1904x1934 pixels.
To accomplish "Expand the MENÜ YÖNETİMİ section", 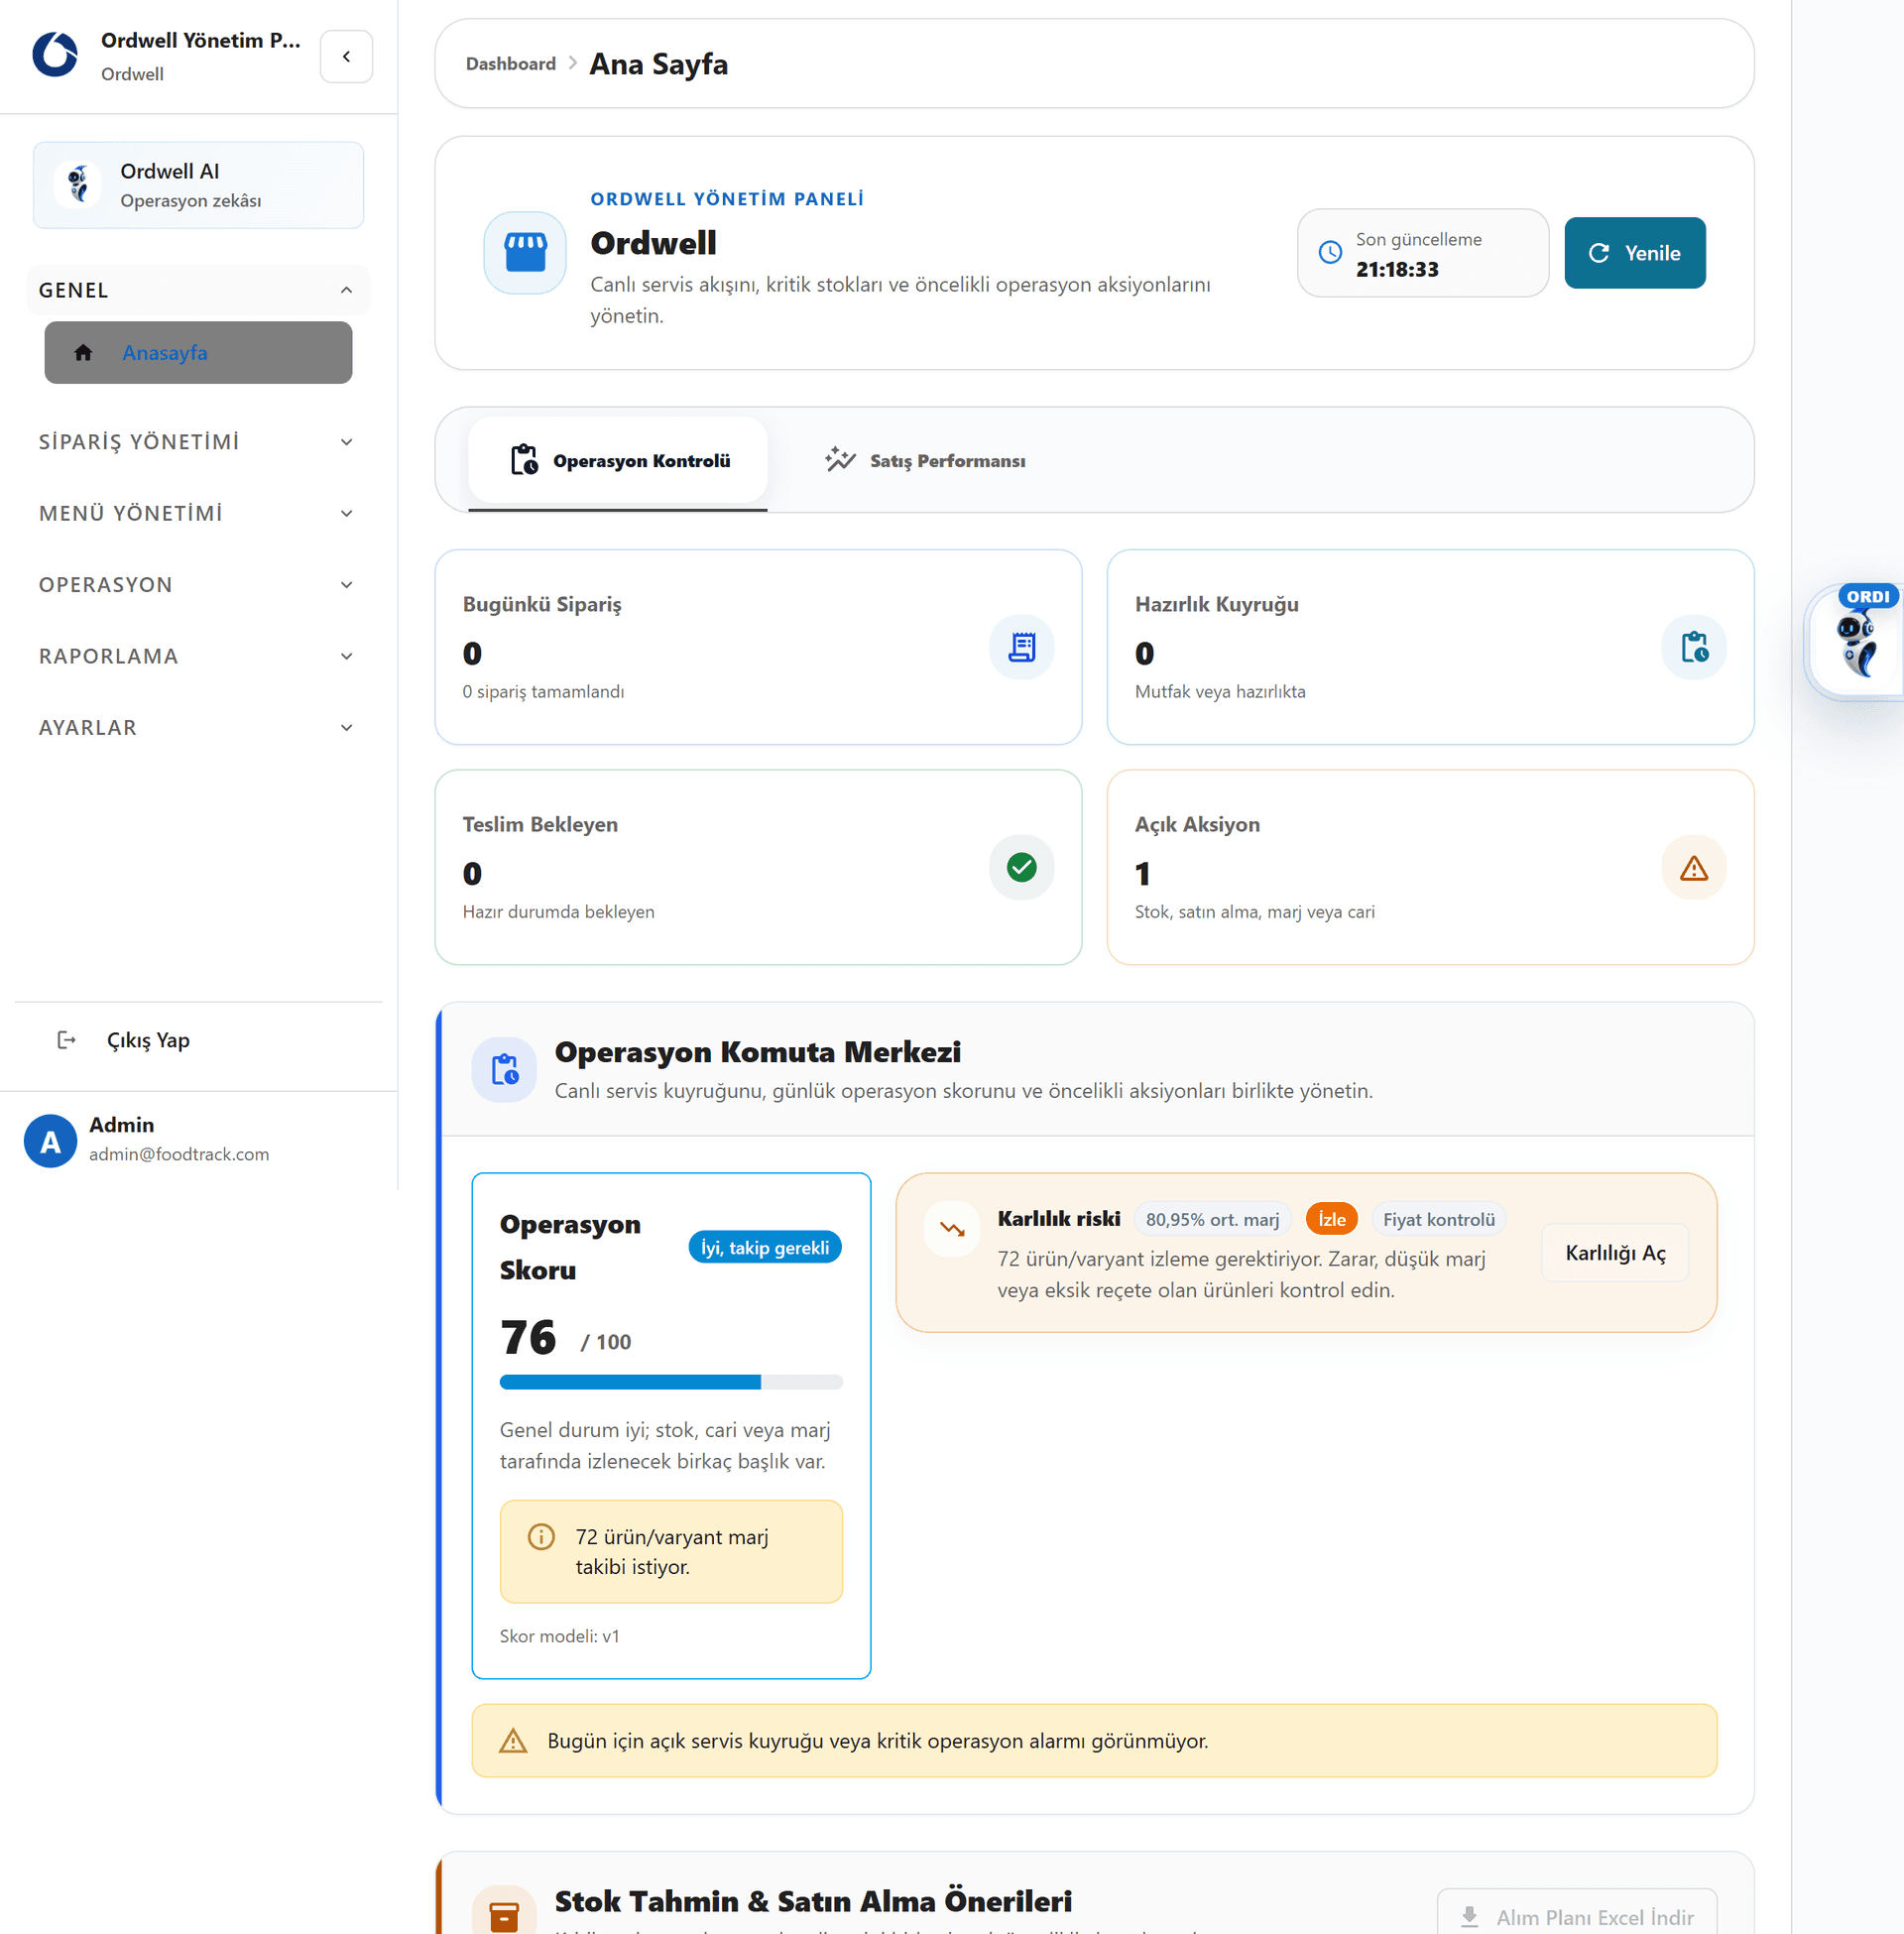I will point(198,513).
